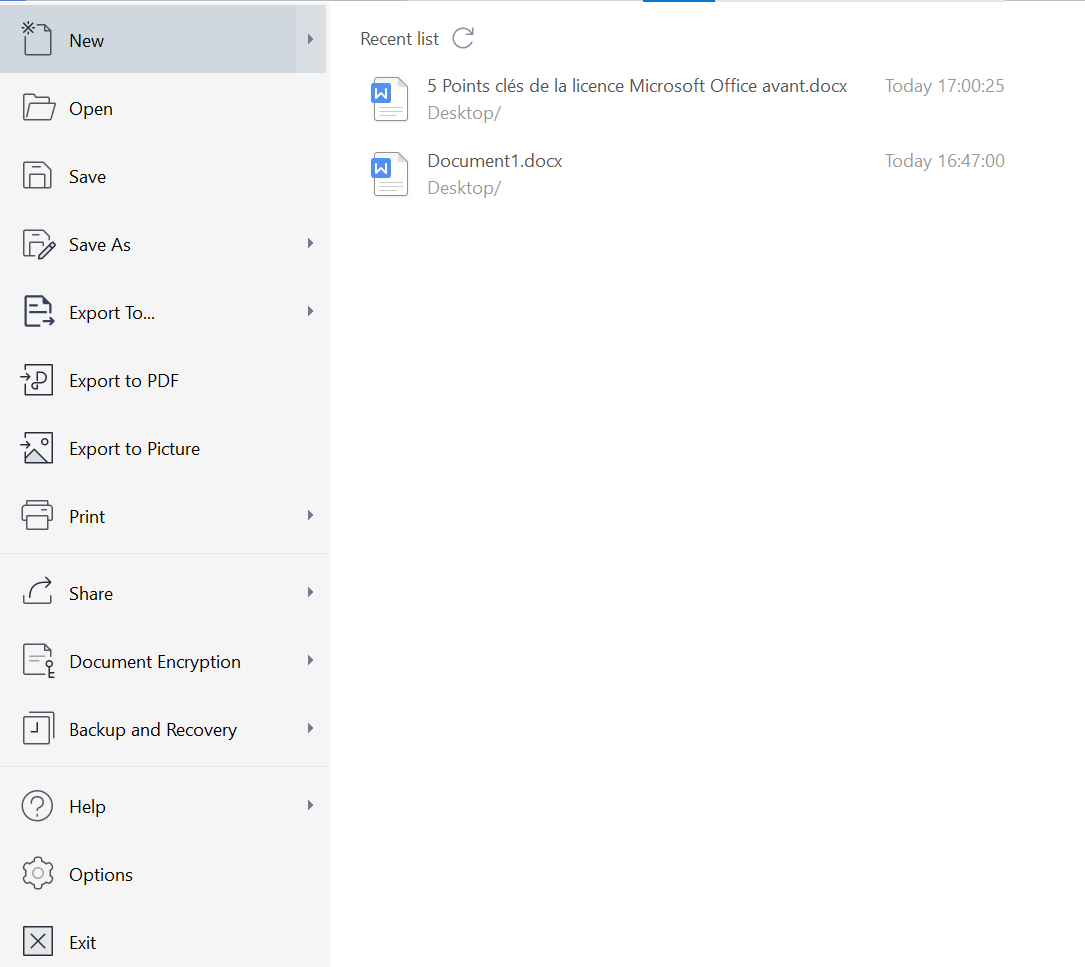Expand the Help submenu arrow
Viewport: 1085px width, 967px height.
[x=311, y=805]
